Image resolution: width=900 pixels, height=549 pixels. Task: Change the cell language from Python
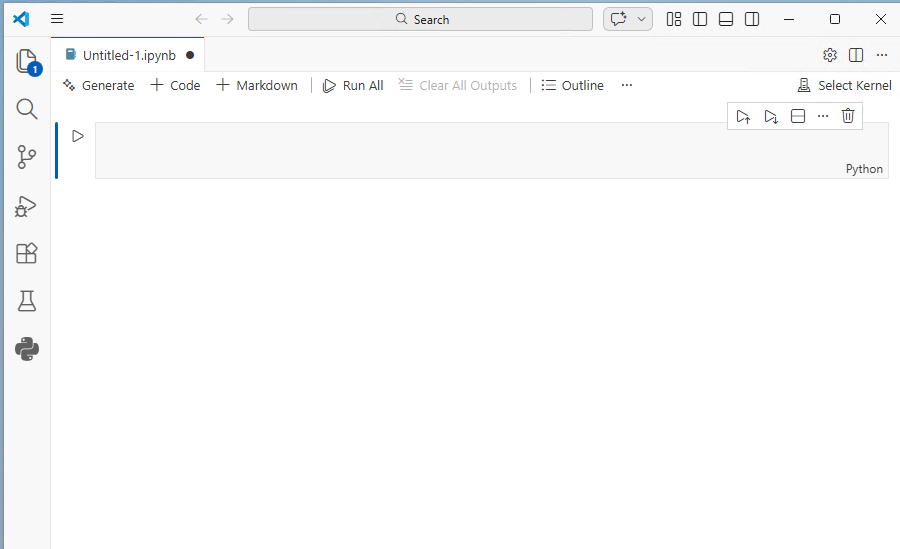tap(864, 169)
